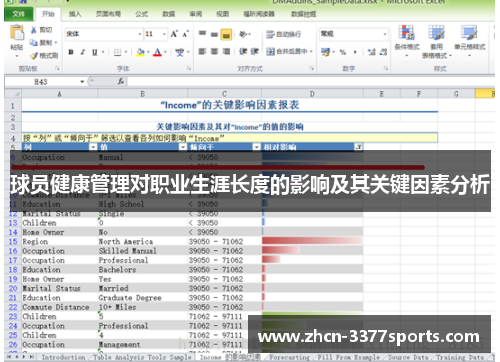Image resolution: width=500 pixels, height=362 pixels.
Task: Apply percent style (%) format
Action: [x=343, y=52]
